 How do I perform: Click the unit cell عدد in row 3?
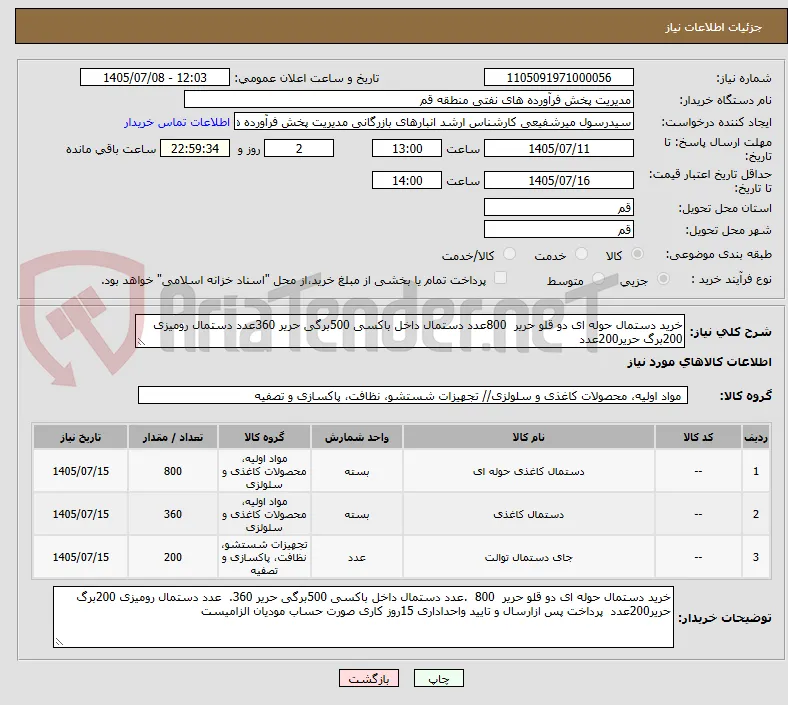click(357, 557)
